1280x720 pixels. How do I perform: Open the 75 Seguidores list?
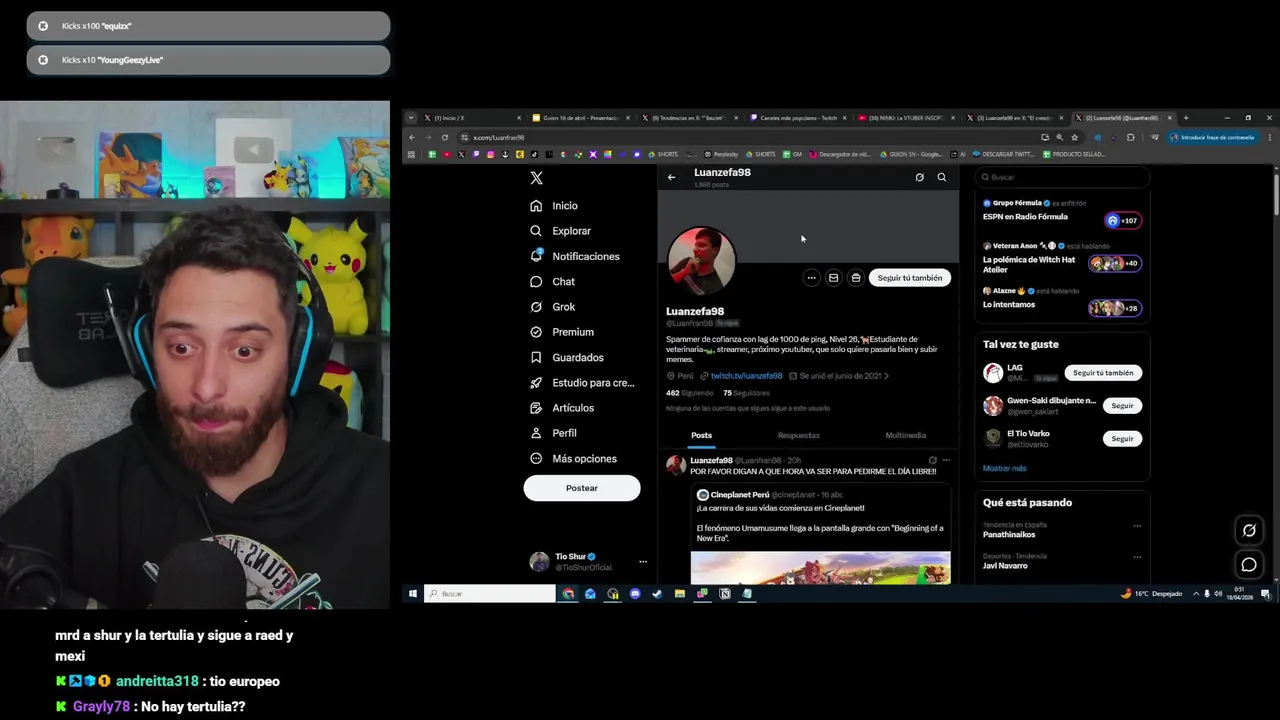click(x=746, y=393)
